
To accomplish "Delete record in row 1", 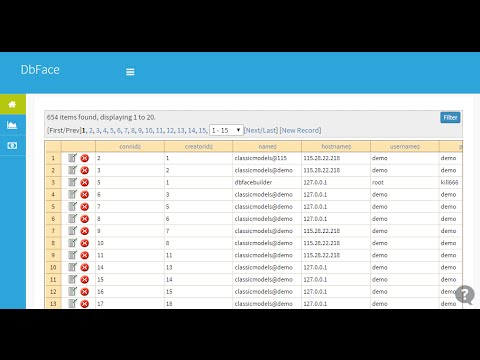I will click(x=85, y=158).
